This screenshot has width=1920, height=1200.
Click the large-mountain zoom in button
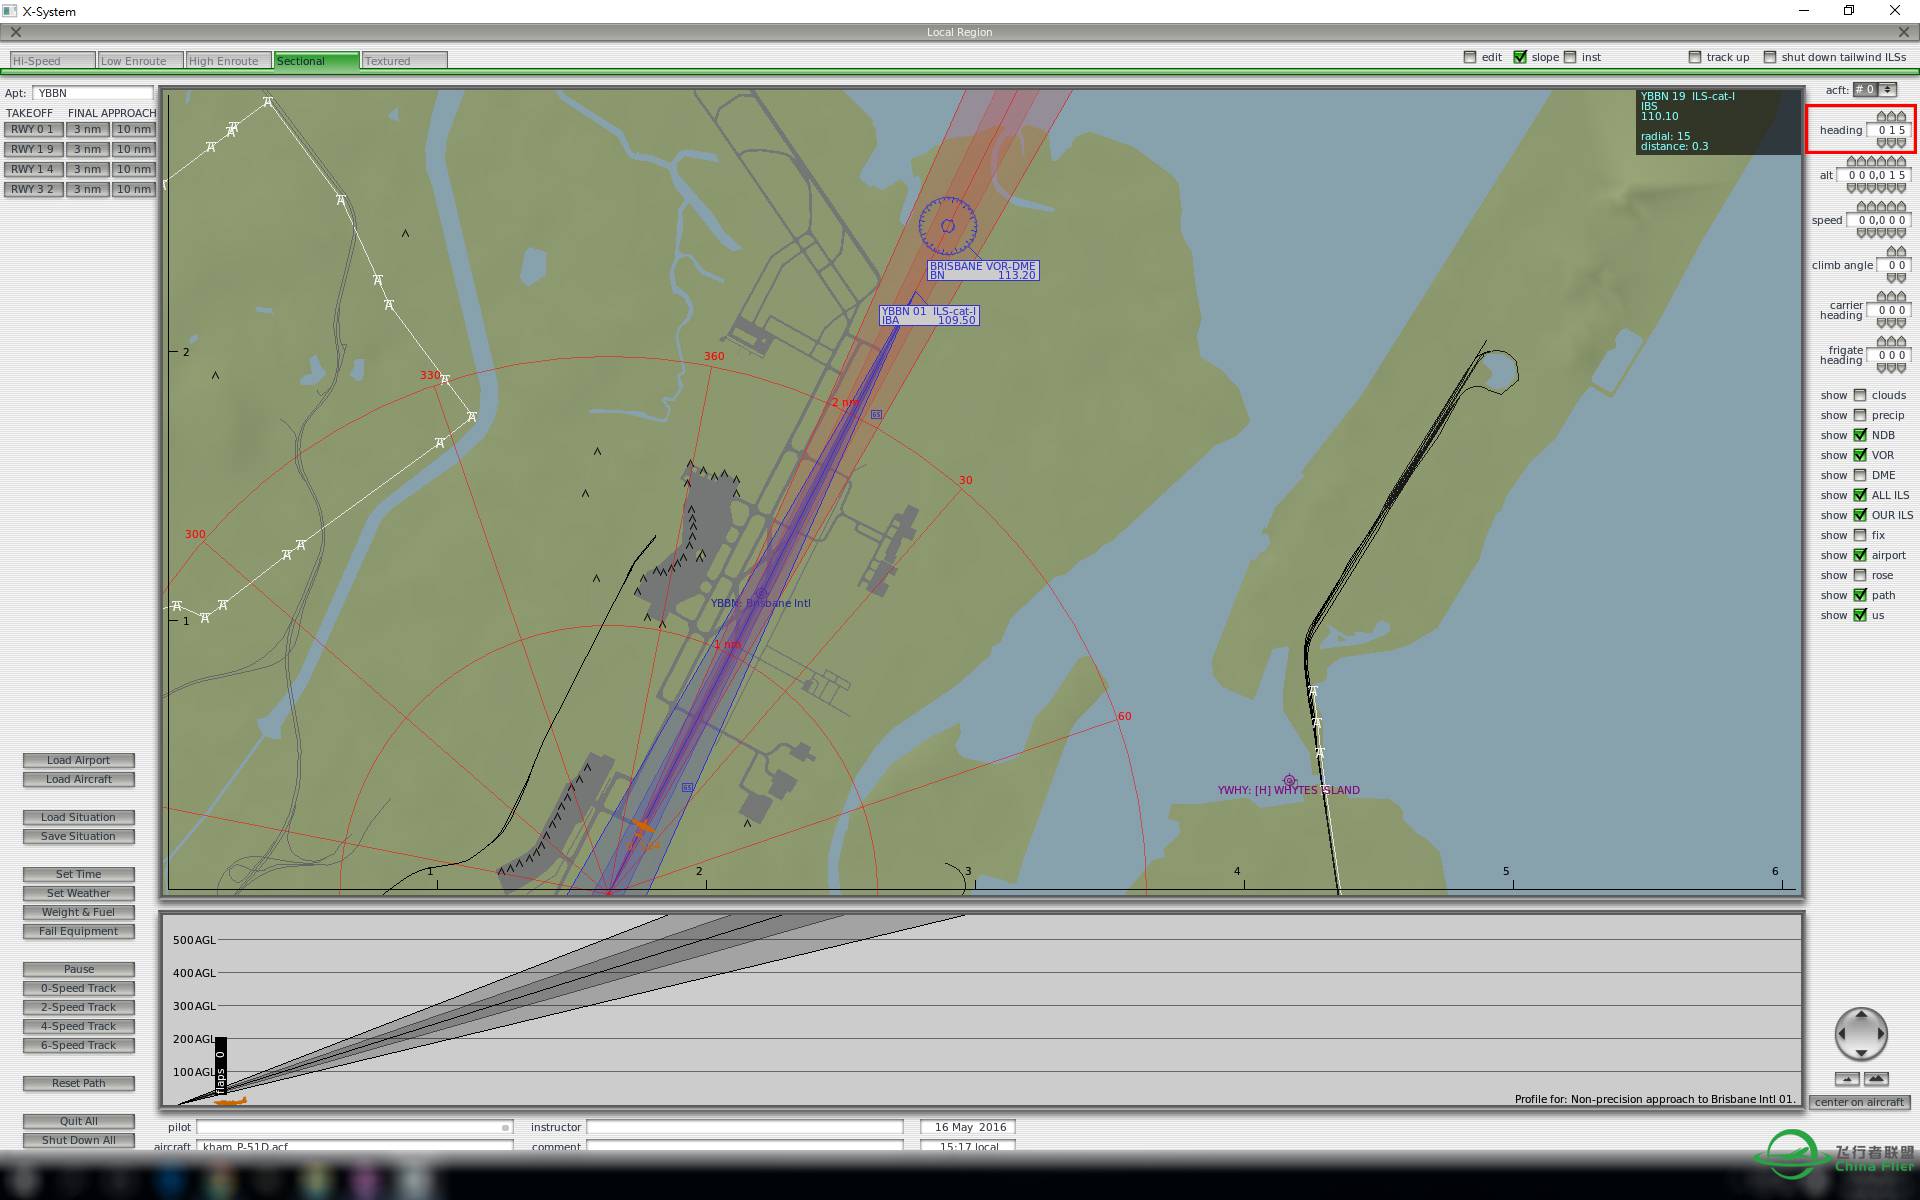point(1876,1079)
